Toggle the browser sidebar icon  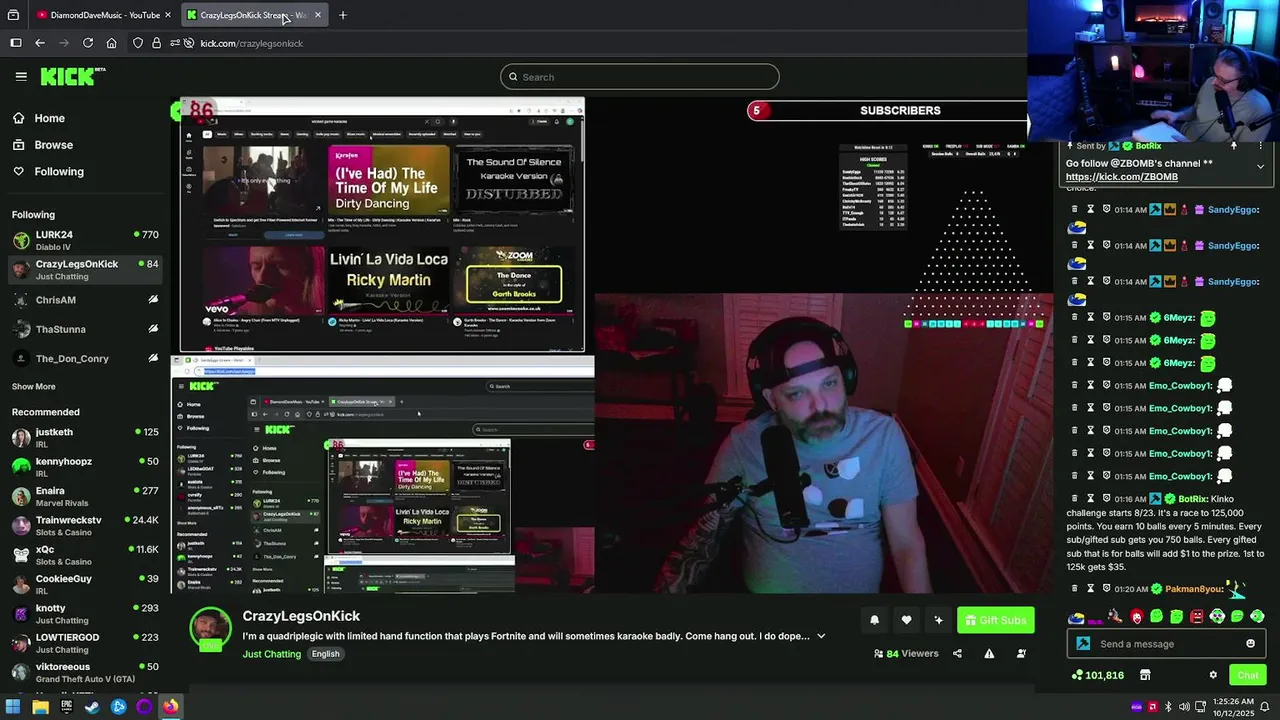point(15,43)
